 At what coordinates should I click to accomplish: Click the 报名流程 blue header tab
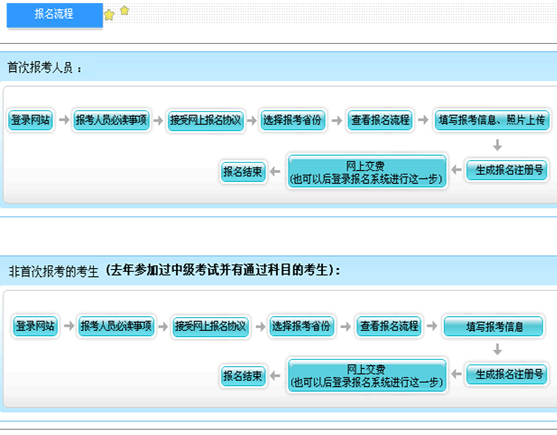(x=55, y=15)
